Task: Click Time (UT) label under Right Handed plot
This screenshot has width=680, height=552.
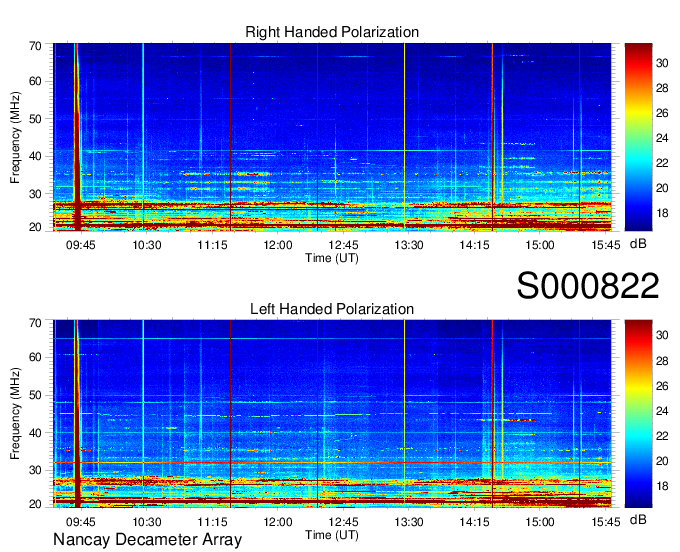Action: click(332, 258)
